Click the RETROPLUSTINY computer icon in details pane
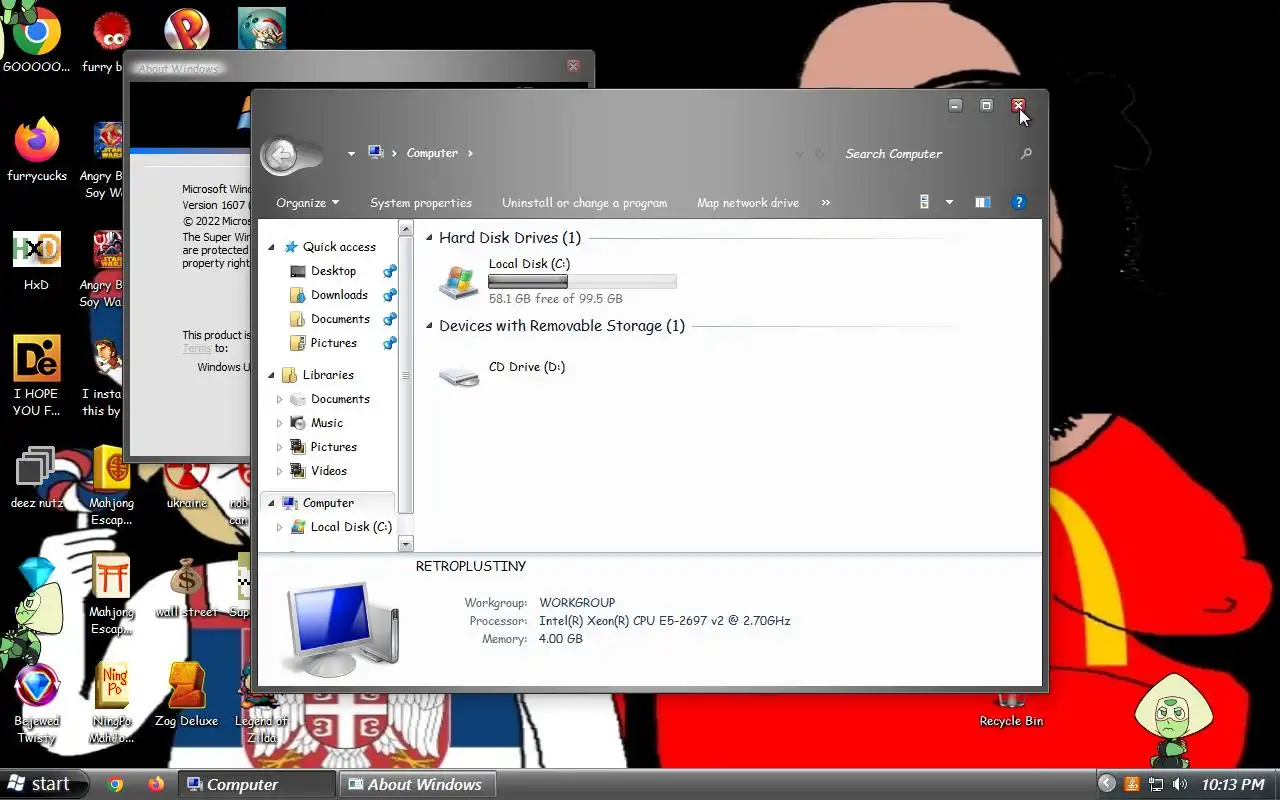This screenshot has width=1280, height=800. click(x=343, y=628)
